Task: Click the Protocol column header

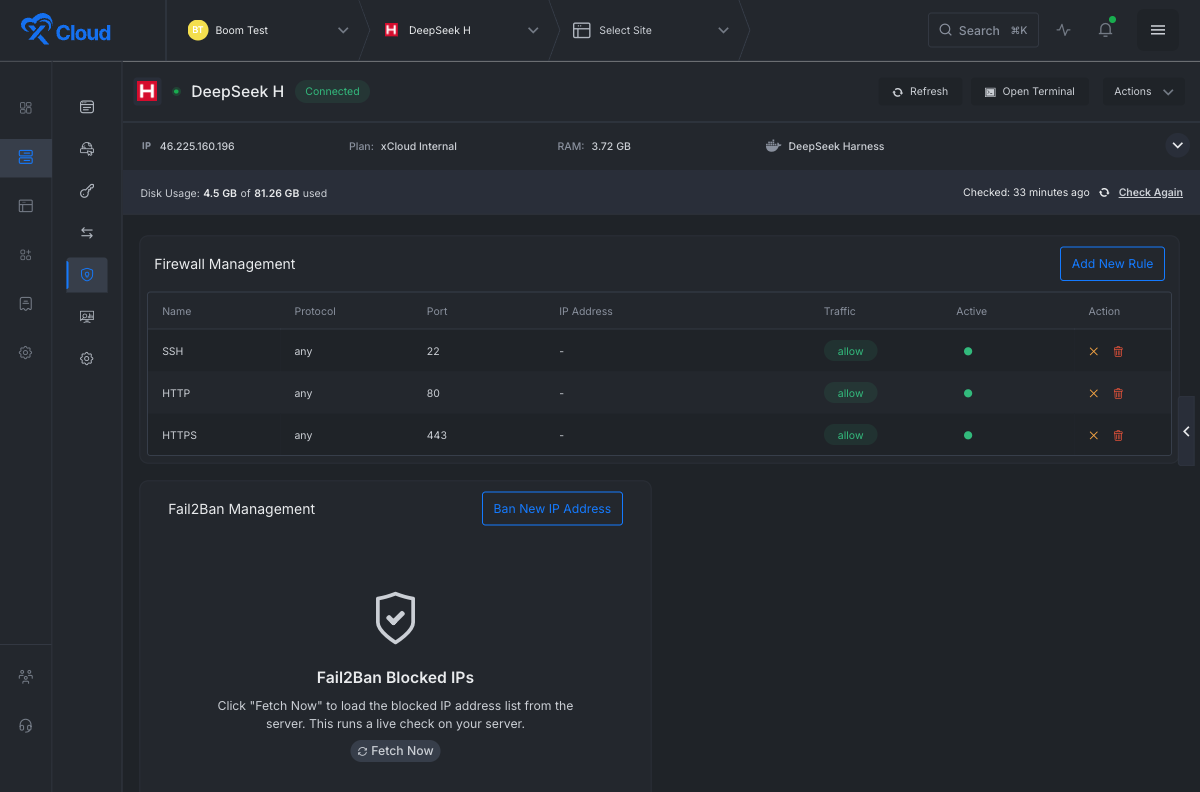Action: pyautogui.click(x=315, y=311)
